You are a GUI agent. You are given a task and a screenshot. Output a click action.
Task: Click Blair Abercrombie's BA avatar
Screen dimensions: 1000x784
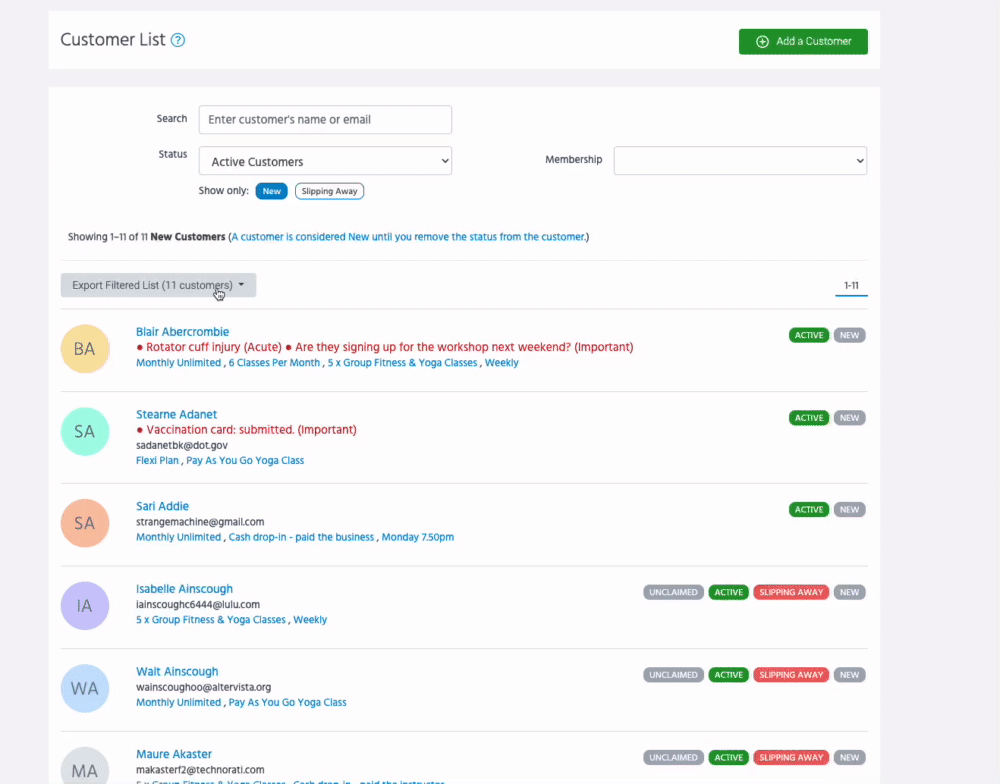85,349
